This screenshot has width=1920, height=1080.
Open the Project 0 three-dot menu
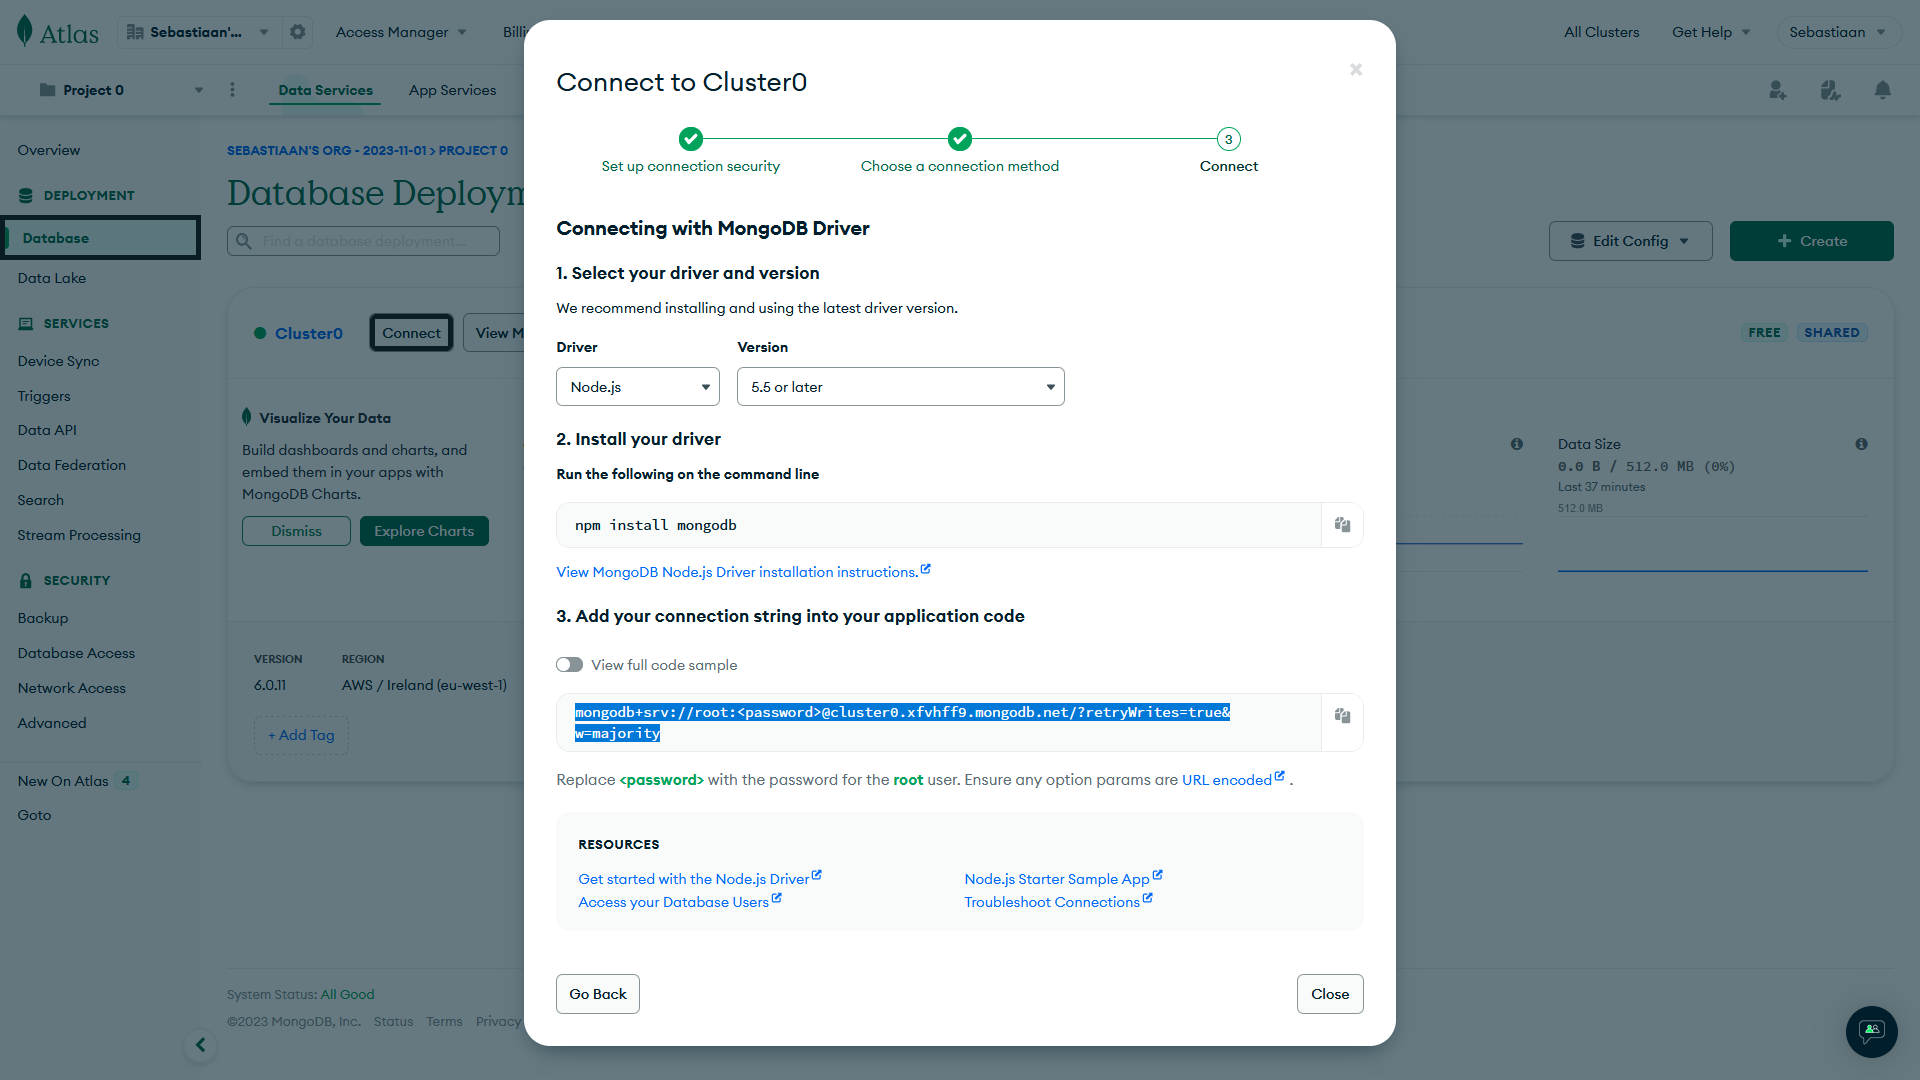(232, 89)
